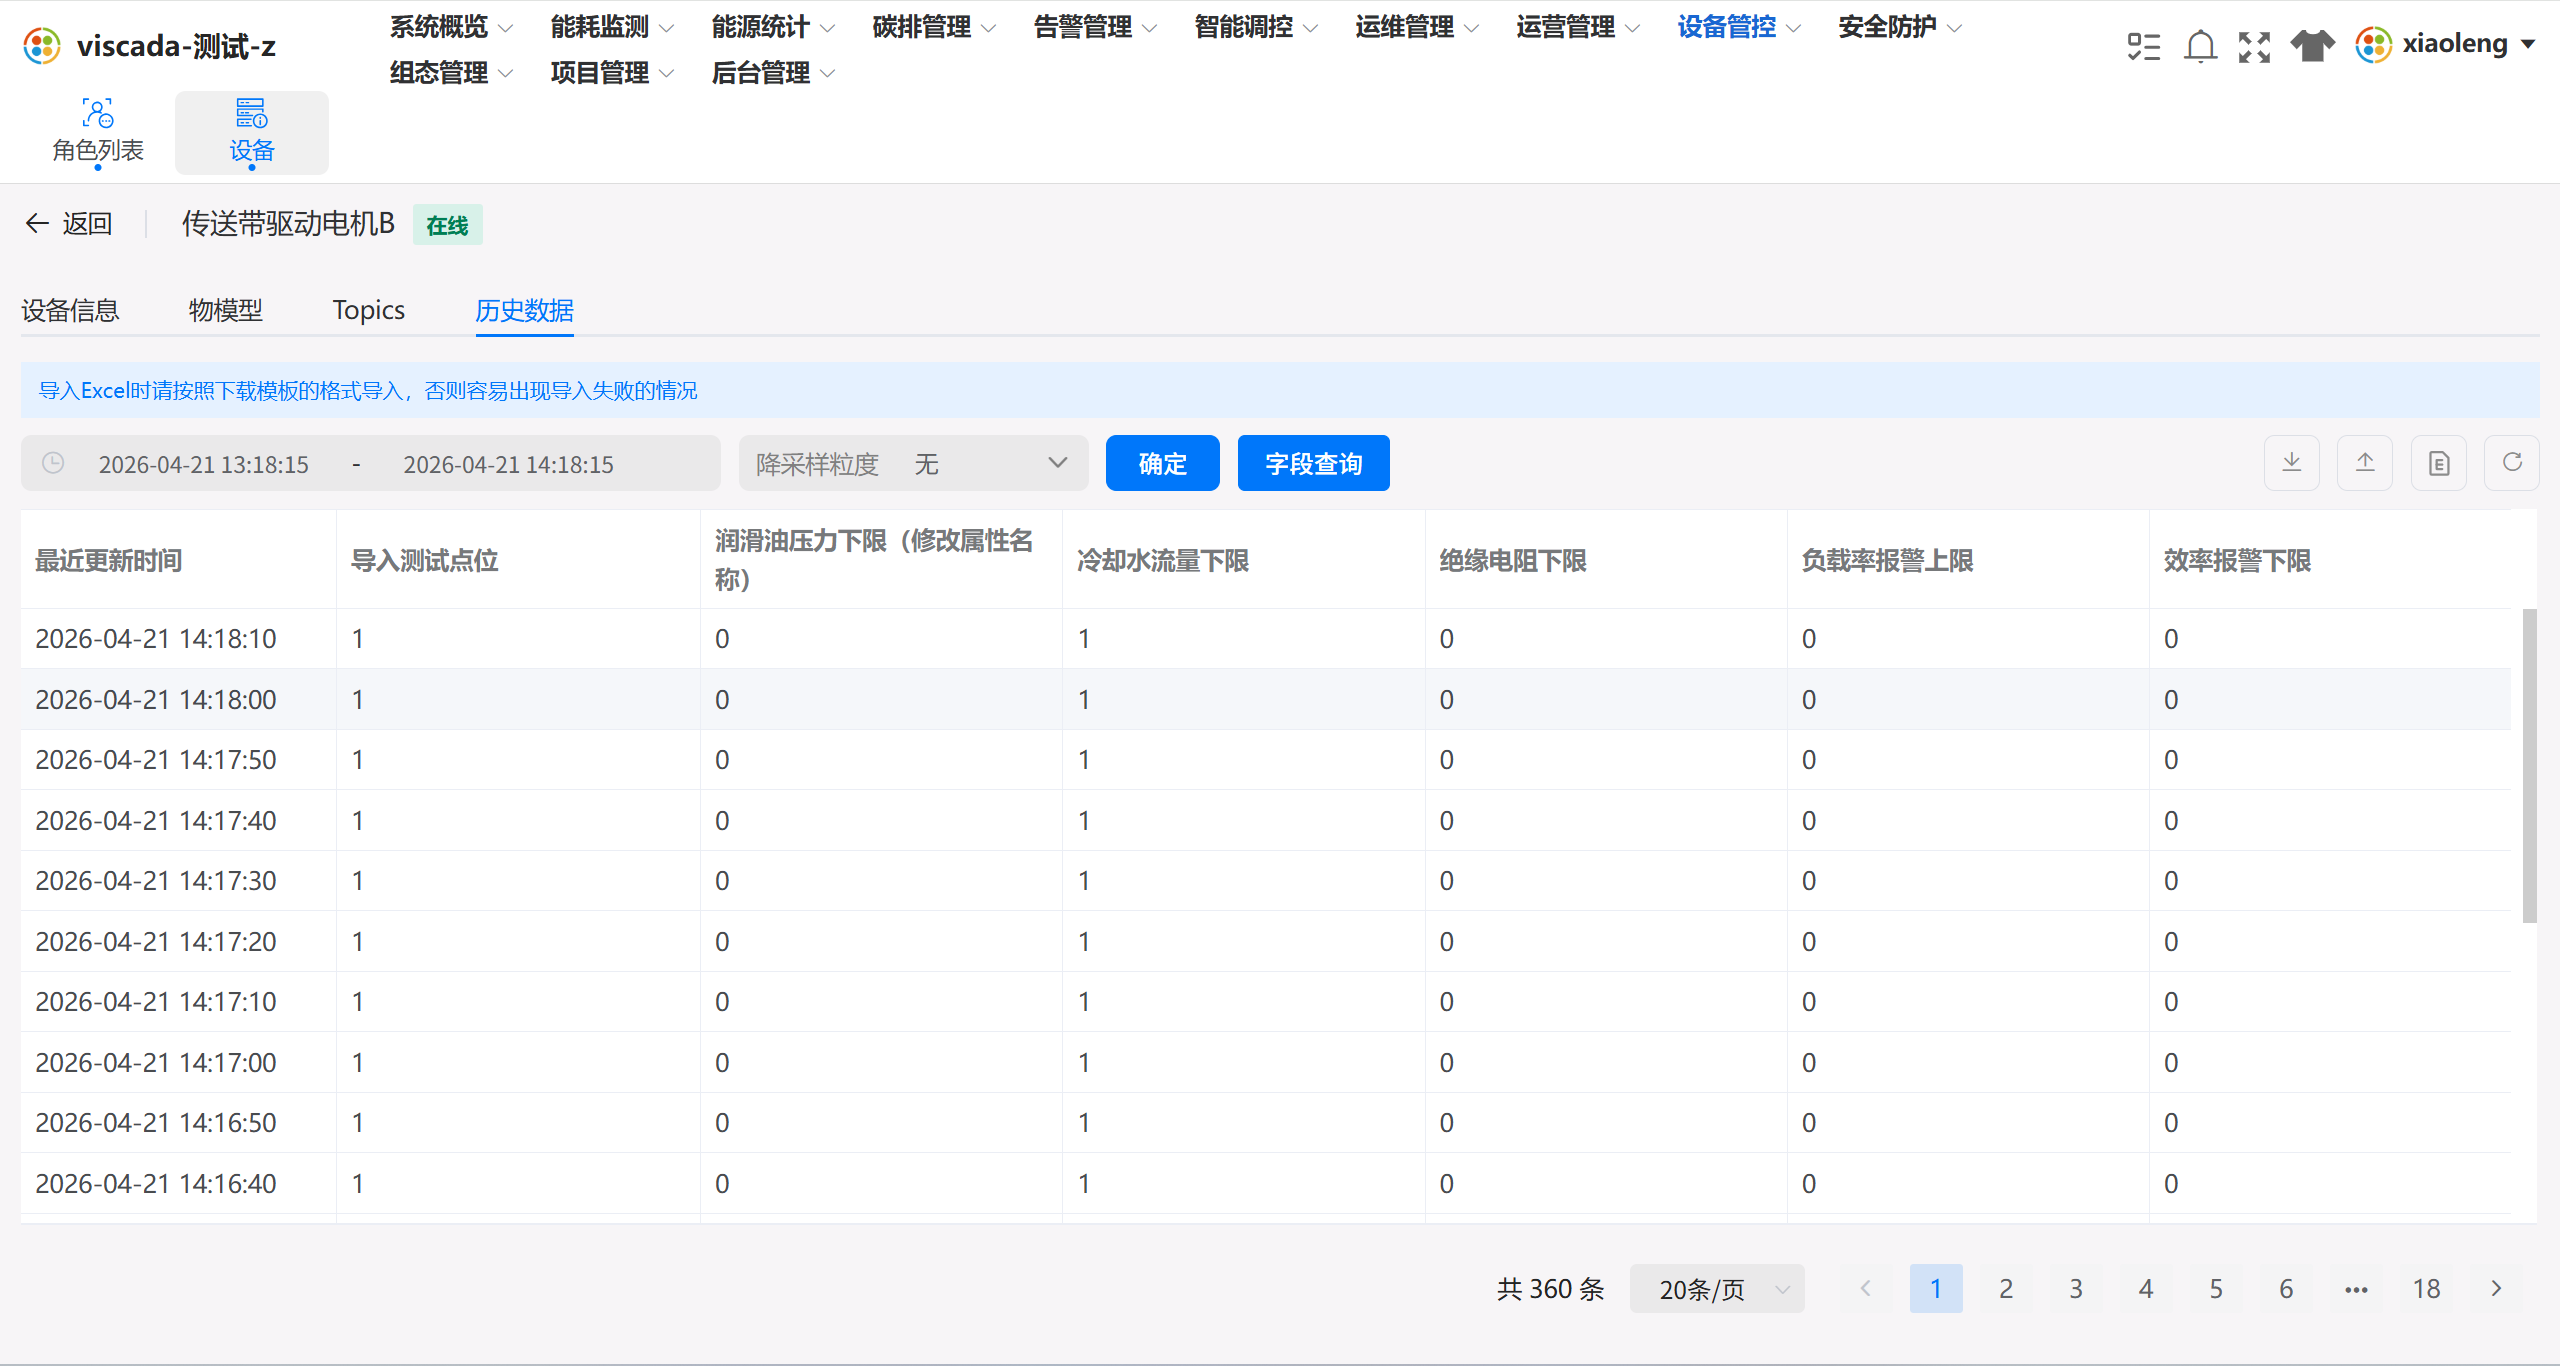Select current page 1 button
This screenshot has height=1366, width=2560.
click(x=1936, y=1289)
